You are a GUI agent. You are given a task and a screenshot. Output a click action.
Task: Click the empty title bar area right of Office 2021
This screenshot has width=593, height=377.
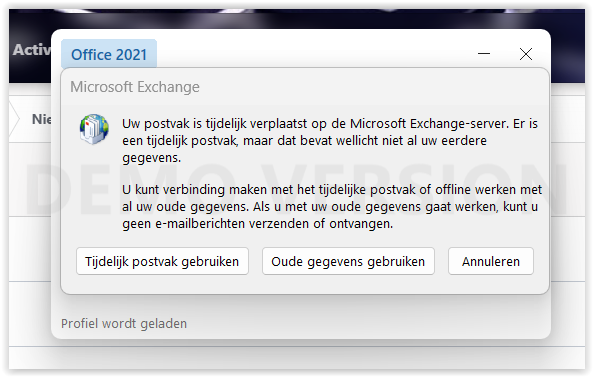[314, 54]
